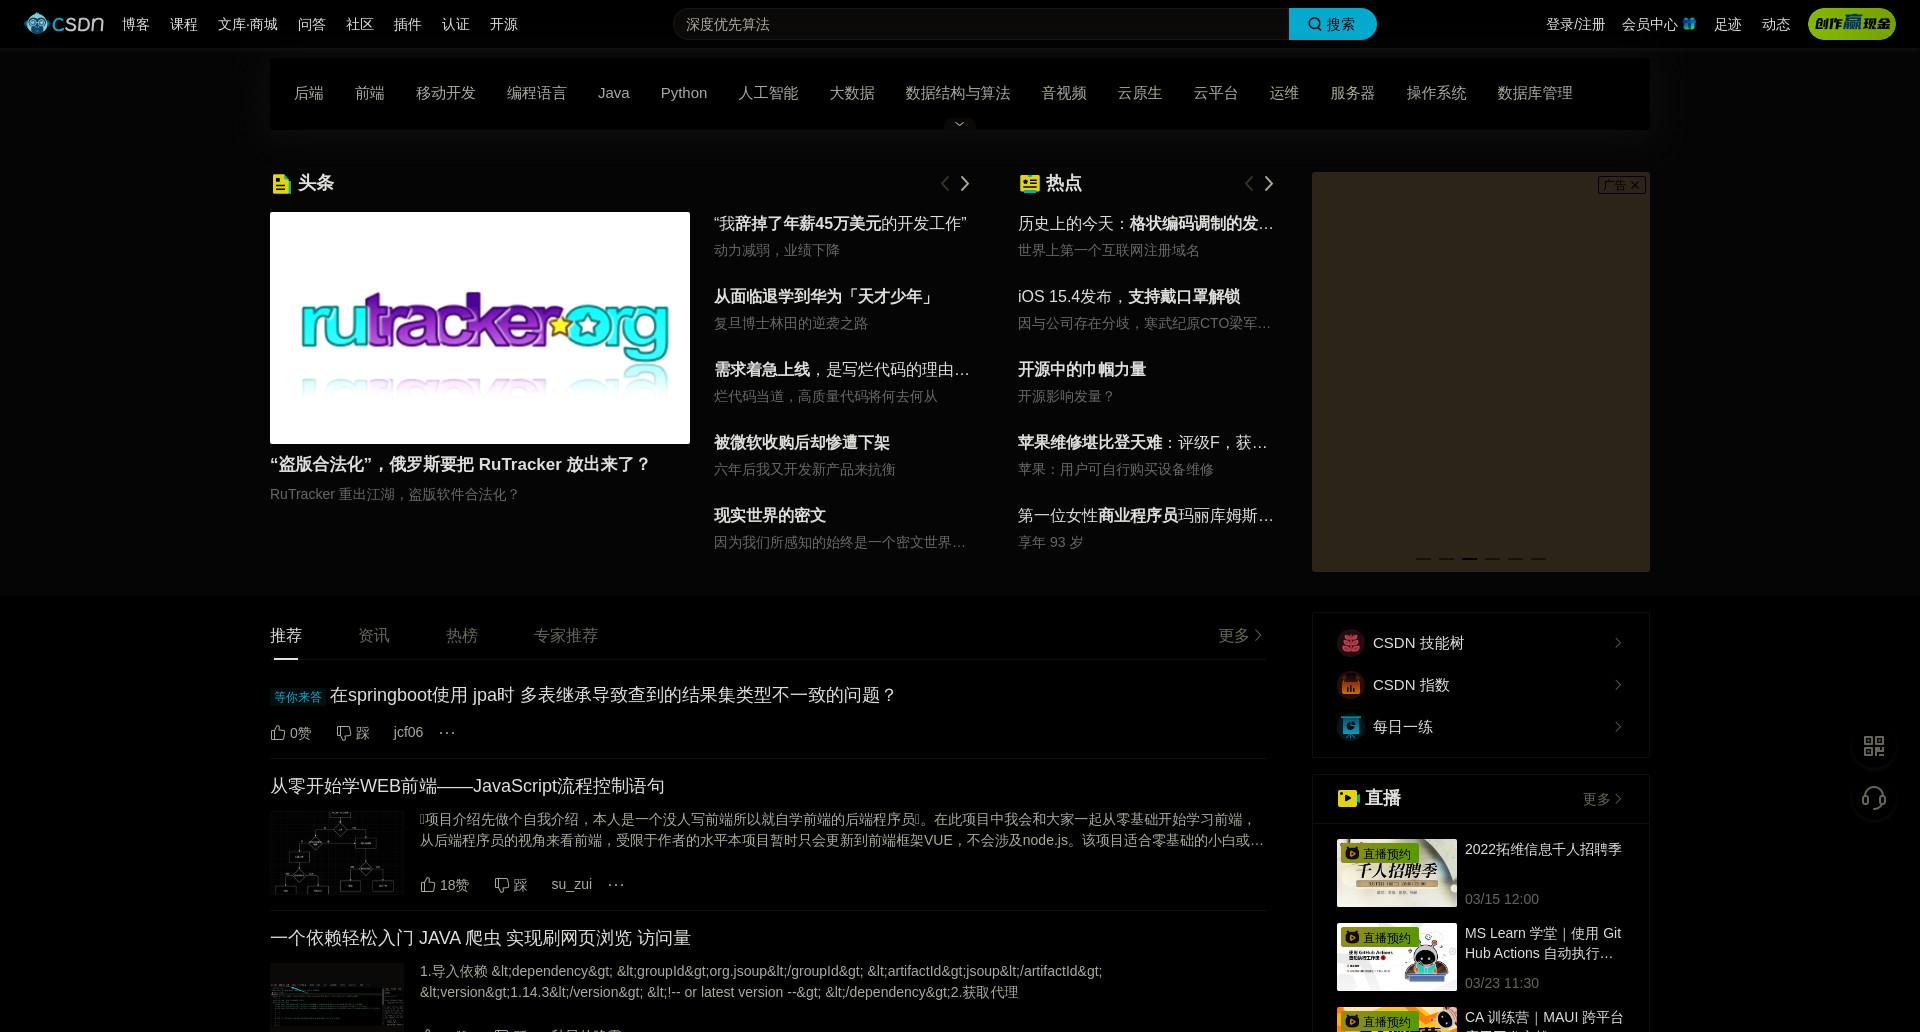Click 登录/注册 link
Screen dimensions: 1920x1032
pos(1576,24)
